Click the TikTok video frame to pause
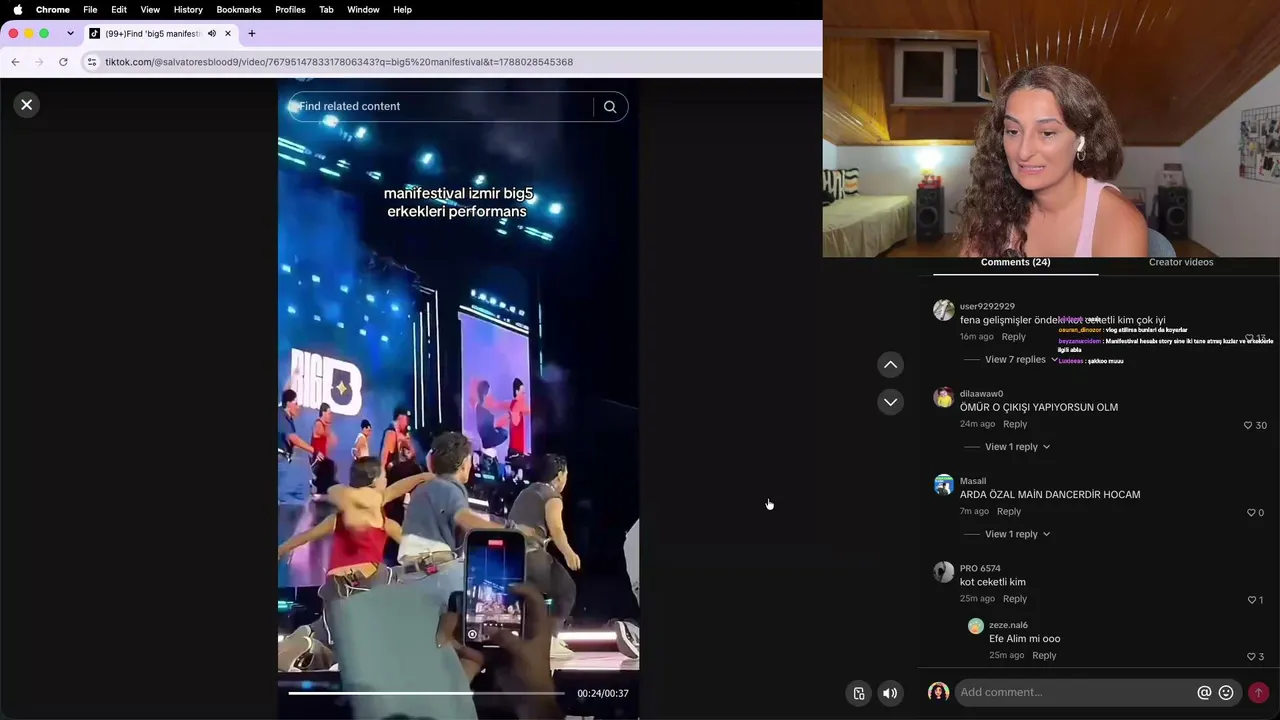 (x=458, y=400)
